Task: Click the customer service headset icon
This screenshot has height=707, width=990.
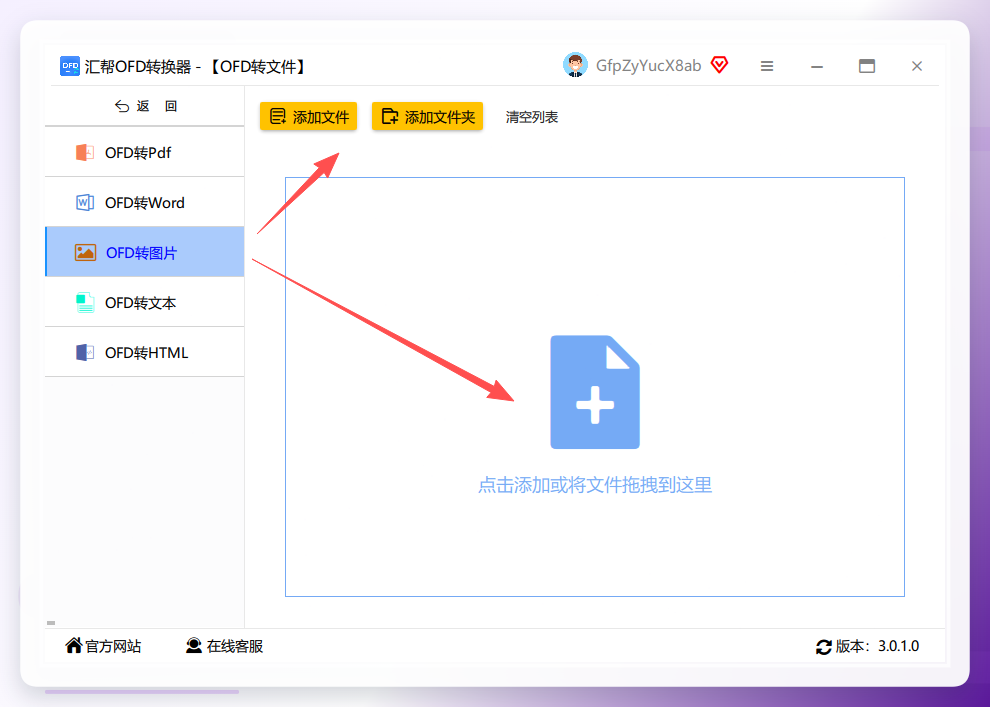Action: 194,645
